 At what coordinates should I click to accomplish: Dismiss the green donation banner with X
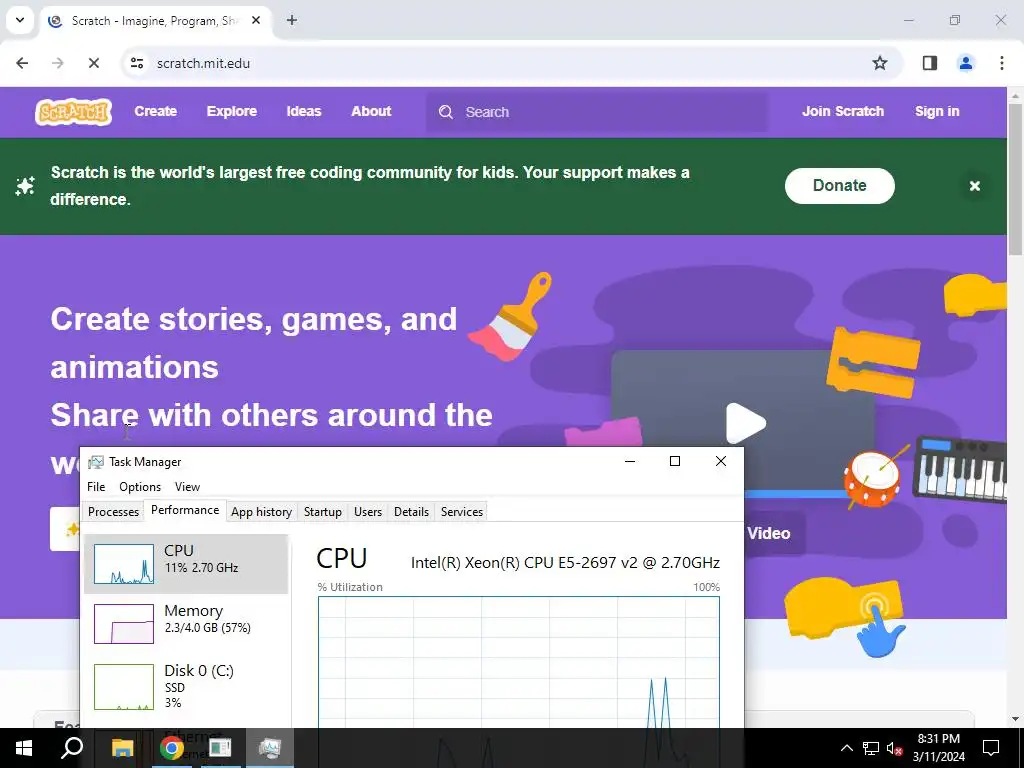[974, 186]
